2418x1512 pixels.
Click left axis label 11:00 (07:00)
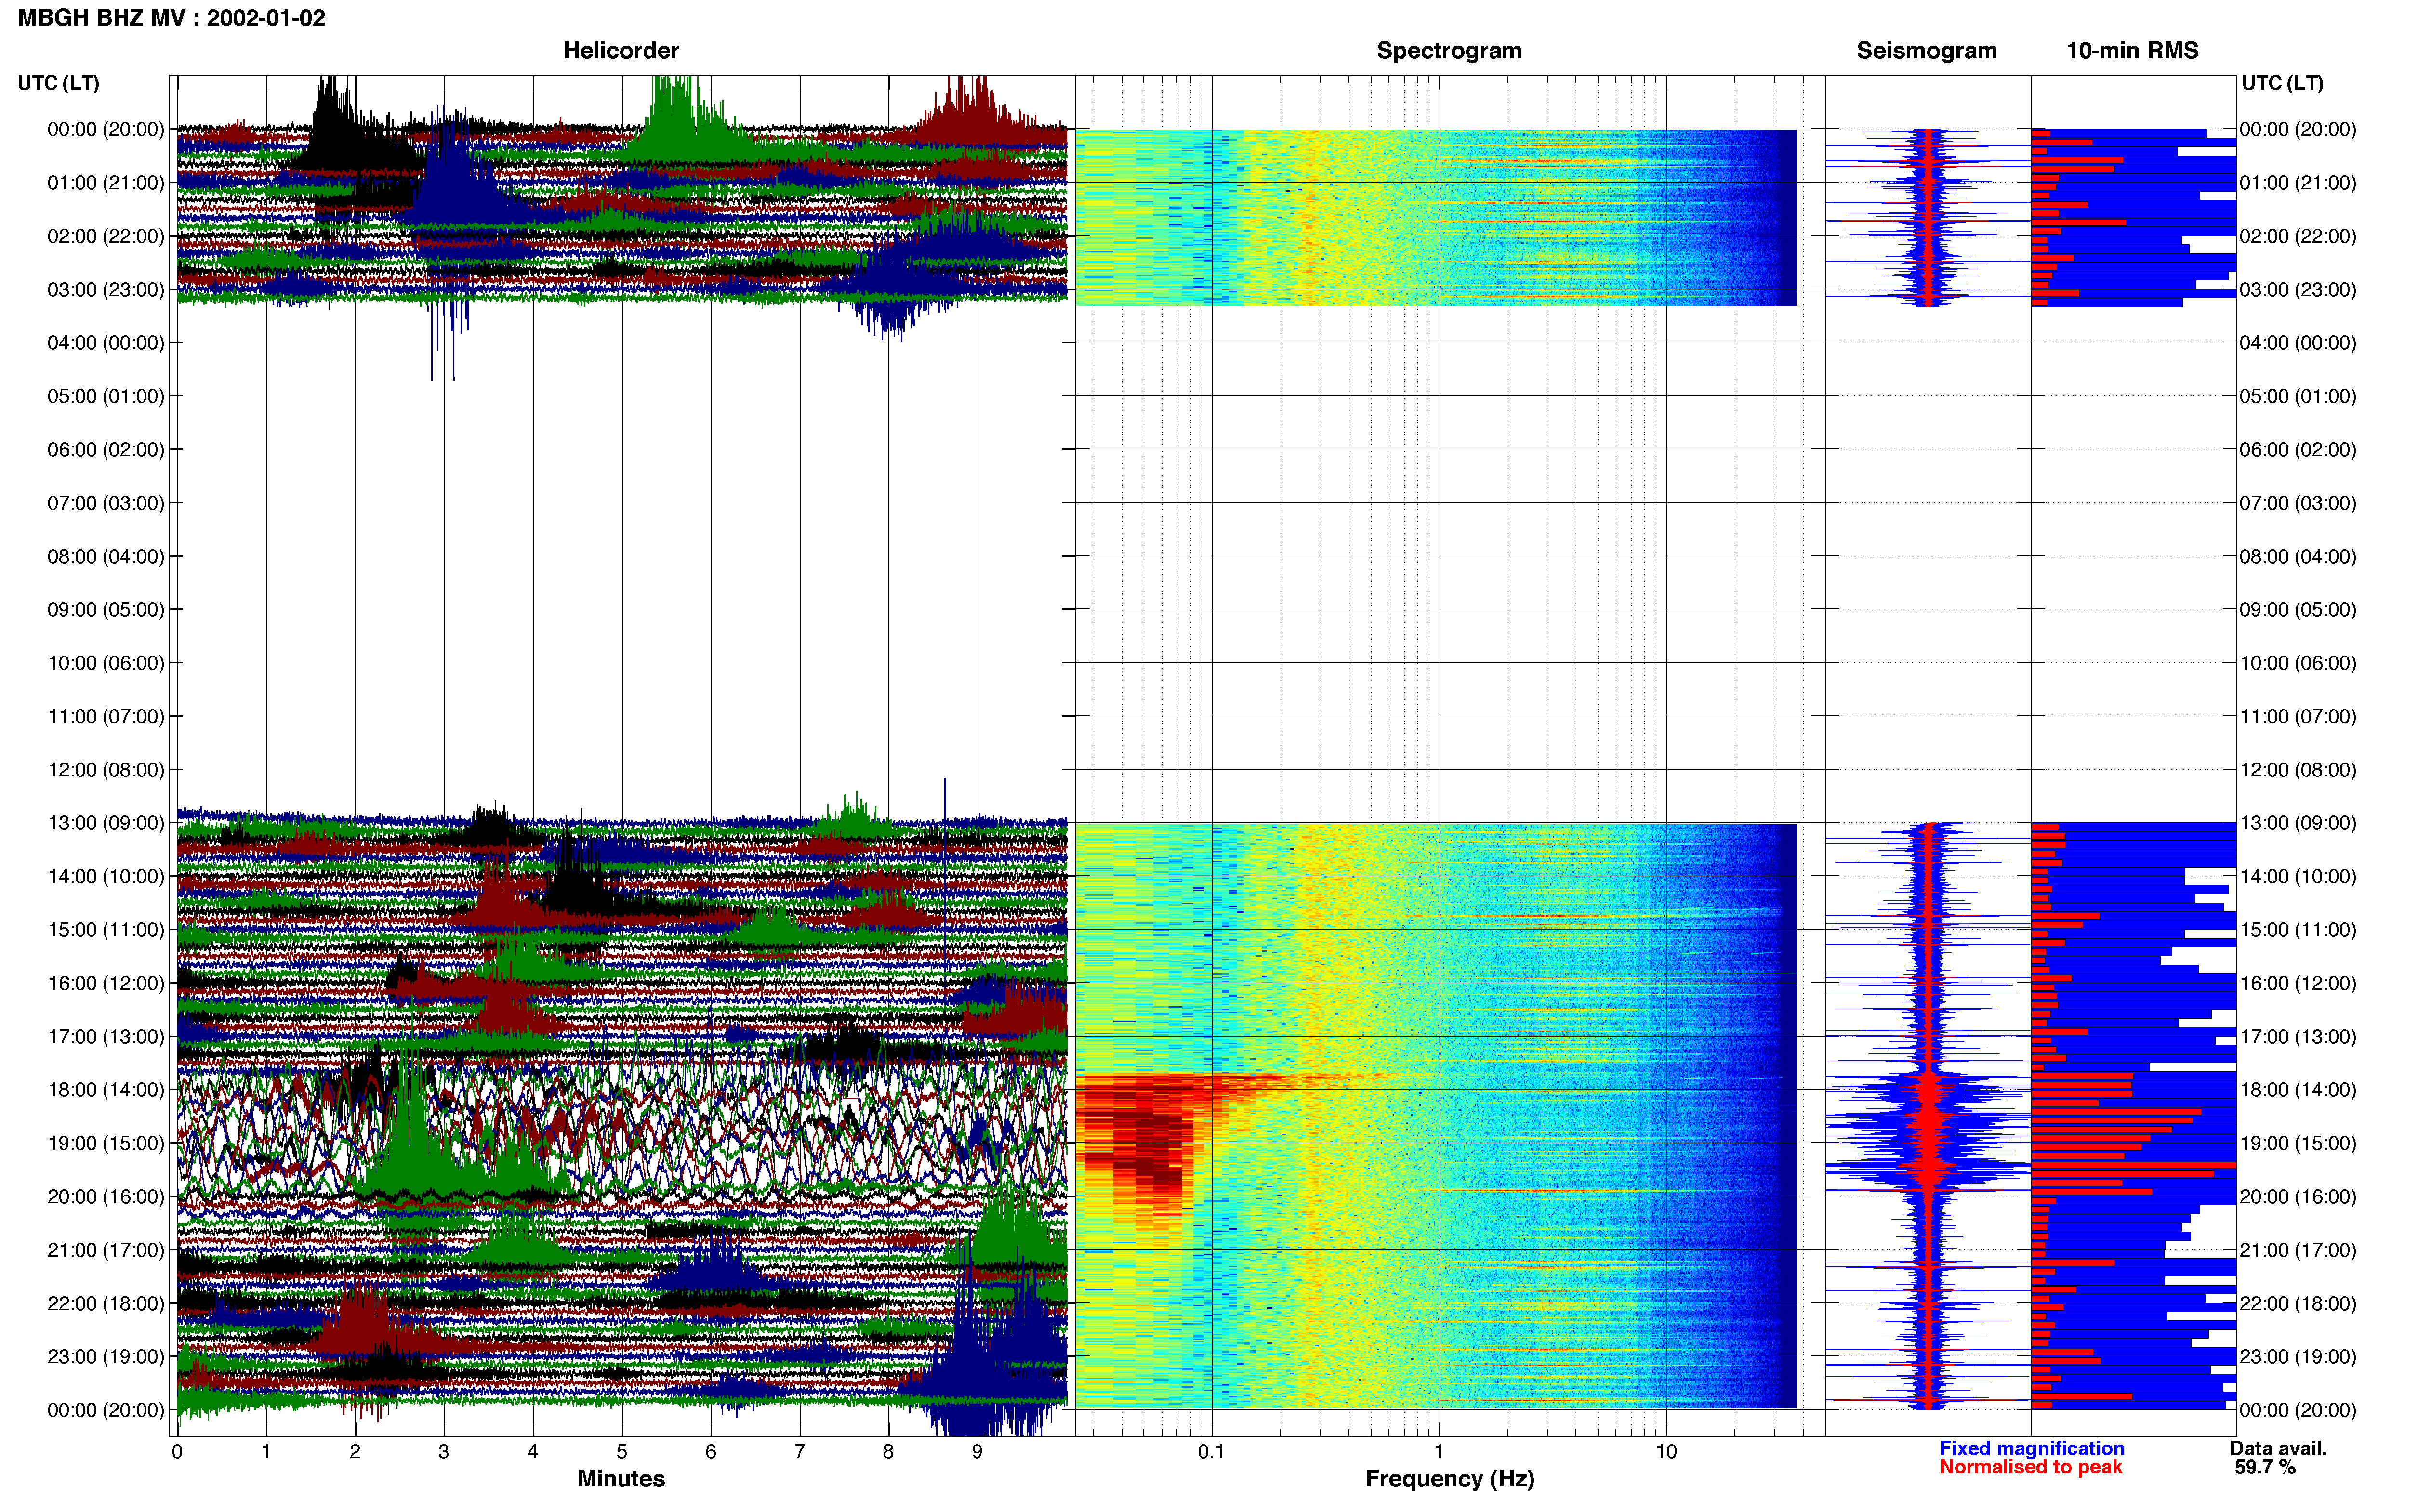(x=106, y=716)
